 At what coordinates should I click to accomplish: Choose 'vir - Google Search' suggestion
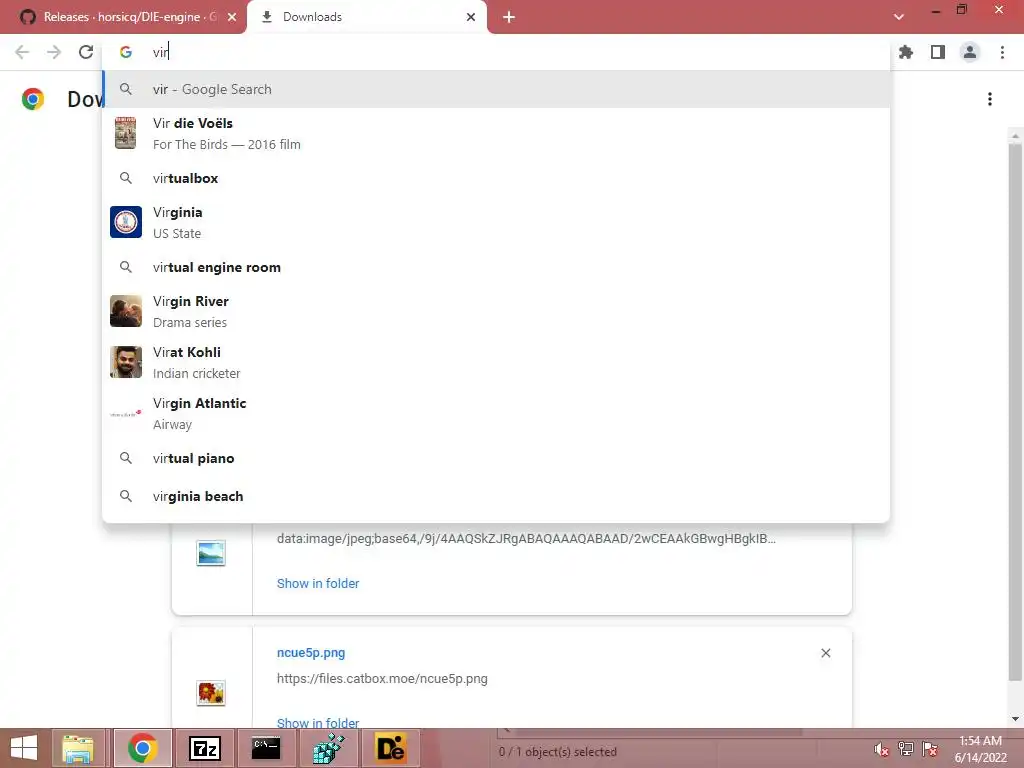[496, 89]
